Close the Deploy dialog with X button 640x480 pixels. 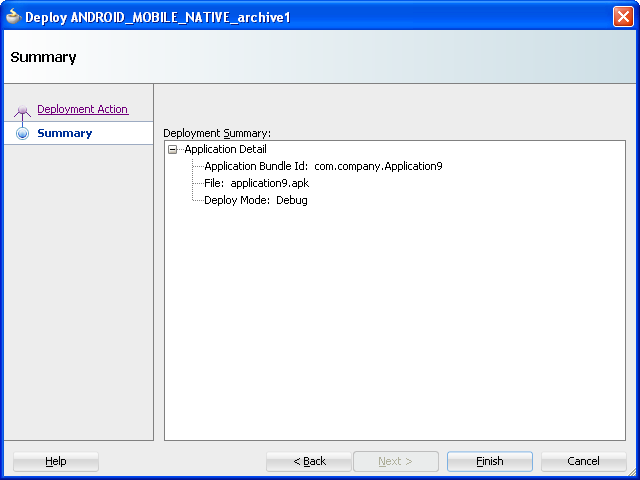tap(623, 17)
